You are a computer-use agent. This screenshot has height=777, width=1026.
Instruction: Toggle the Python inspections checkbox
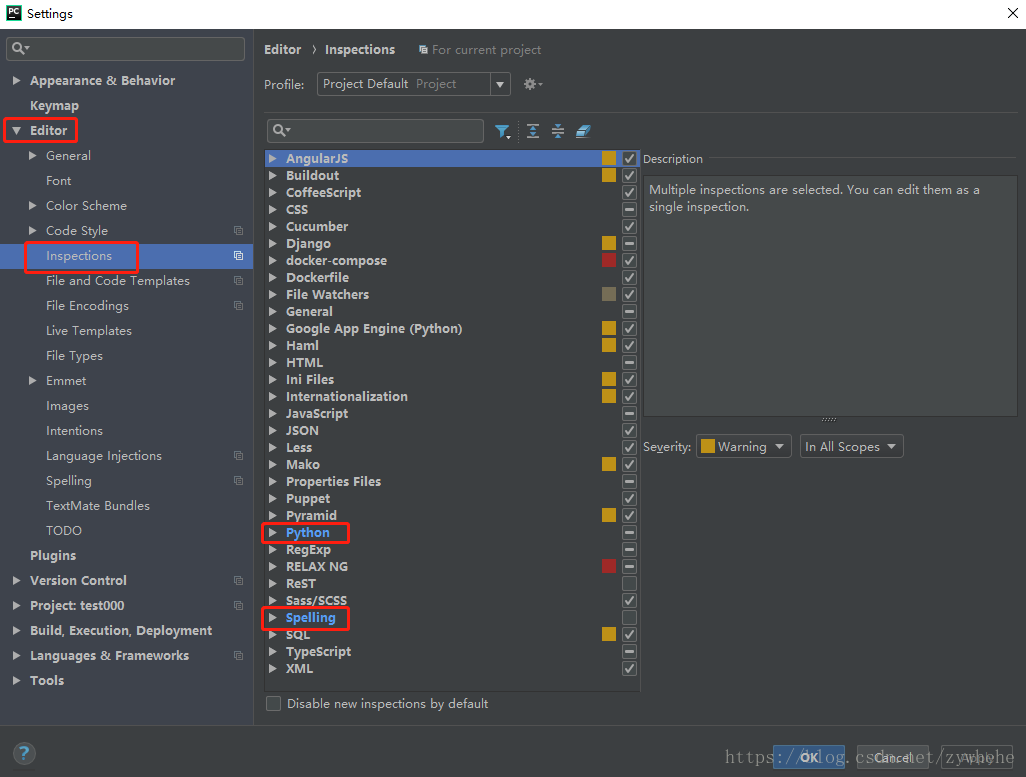tap(629, 533)
